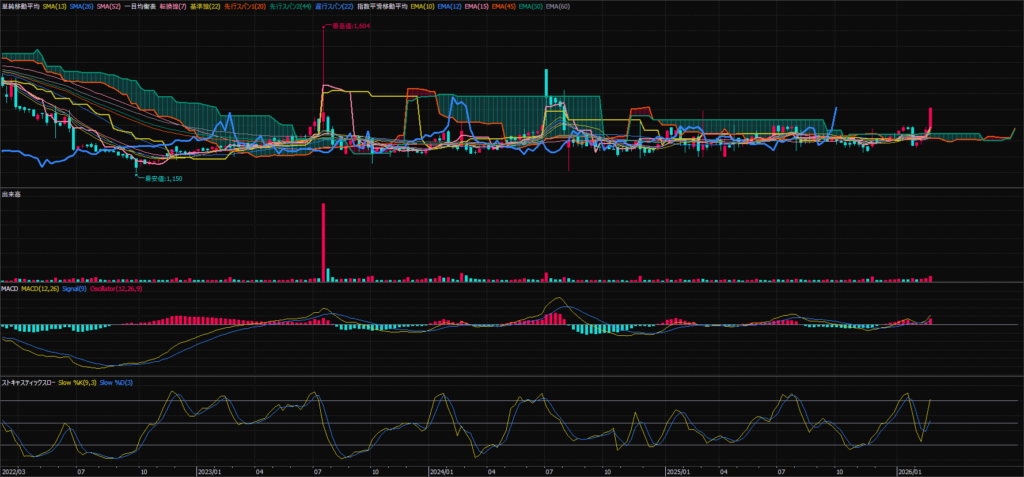Select the 遅行スパン(22) legend entry
This screenshot has width=1024, height=477.
pyautogui.click(x=334, y=6)
